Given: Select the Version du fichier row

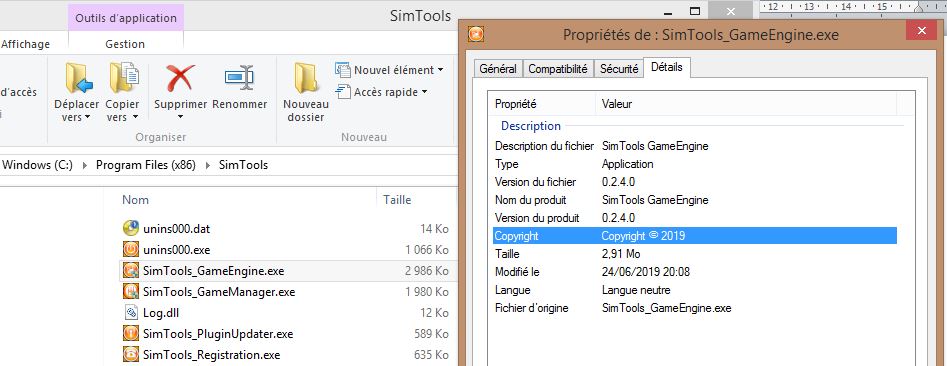Looking at the screenshot, I should [x=695, y=182].
